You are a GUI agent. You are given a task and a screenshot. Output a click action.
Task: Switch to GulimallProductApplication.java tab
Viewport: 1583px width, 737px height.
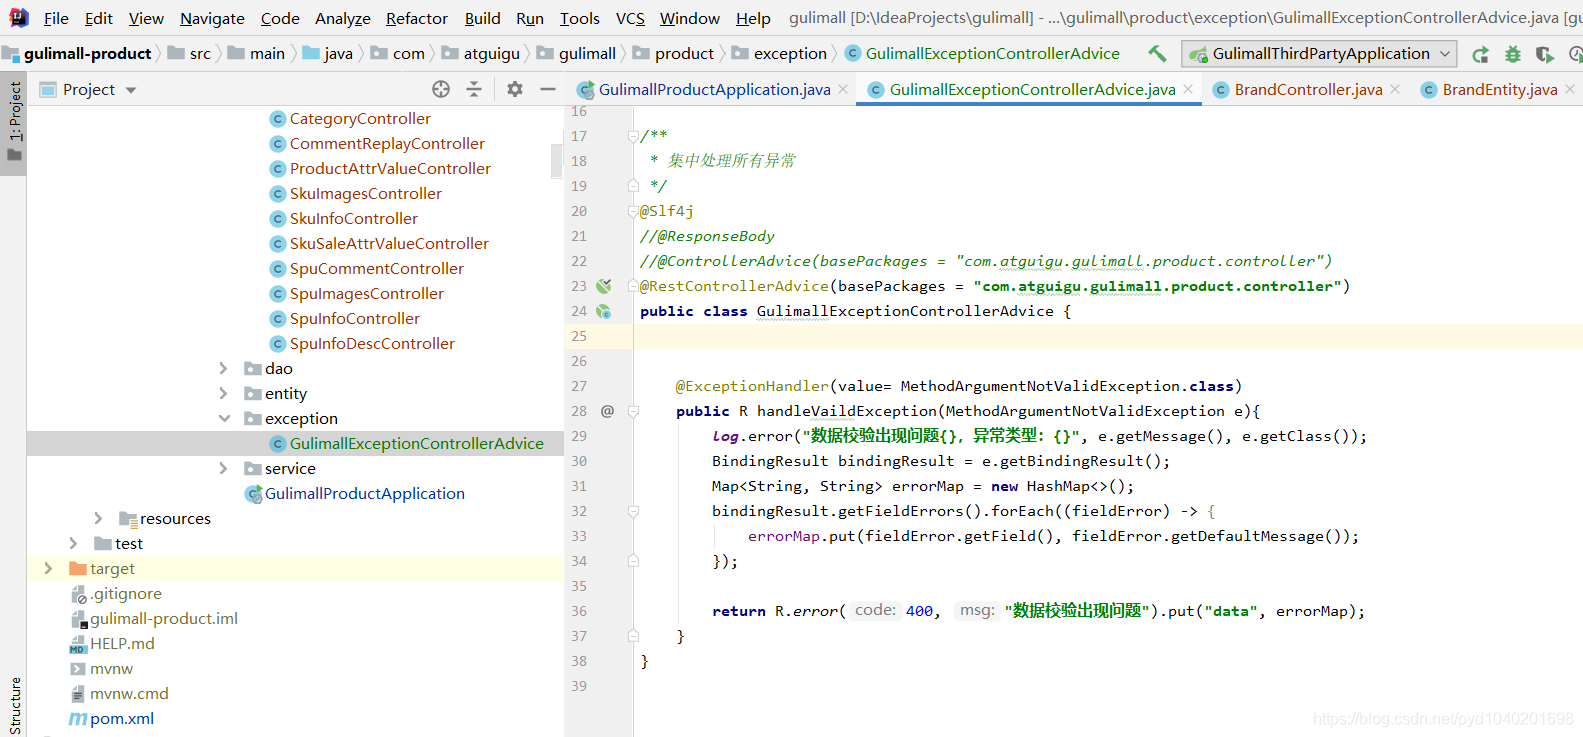tap(704, 89)
